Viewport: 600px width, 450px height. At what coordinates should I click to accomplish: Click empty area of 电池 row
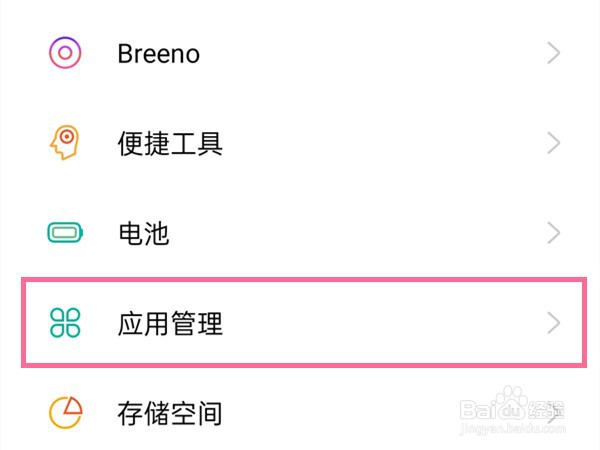pyautogui.click(x=356, y=233)
